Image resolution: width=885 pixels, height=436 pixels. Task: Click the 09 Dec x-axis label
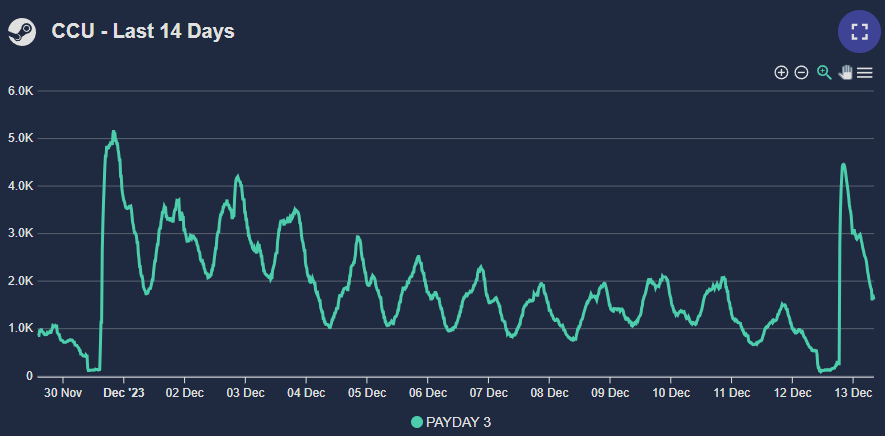tap(610, 393)
